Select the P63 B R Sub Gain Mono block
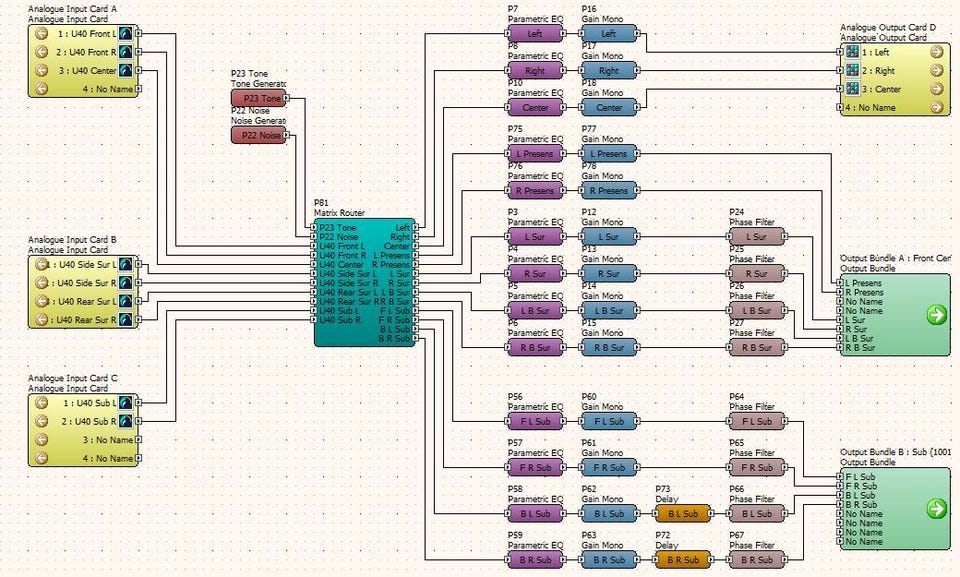The image size is (960, 577). tap(609, 560)
